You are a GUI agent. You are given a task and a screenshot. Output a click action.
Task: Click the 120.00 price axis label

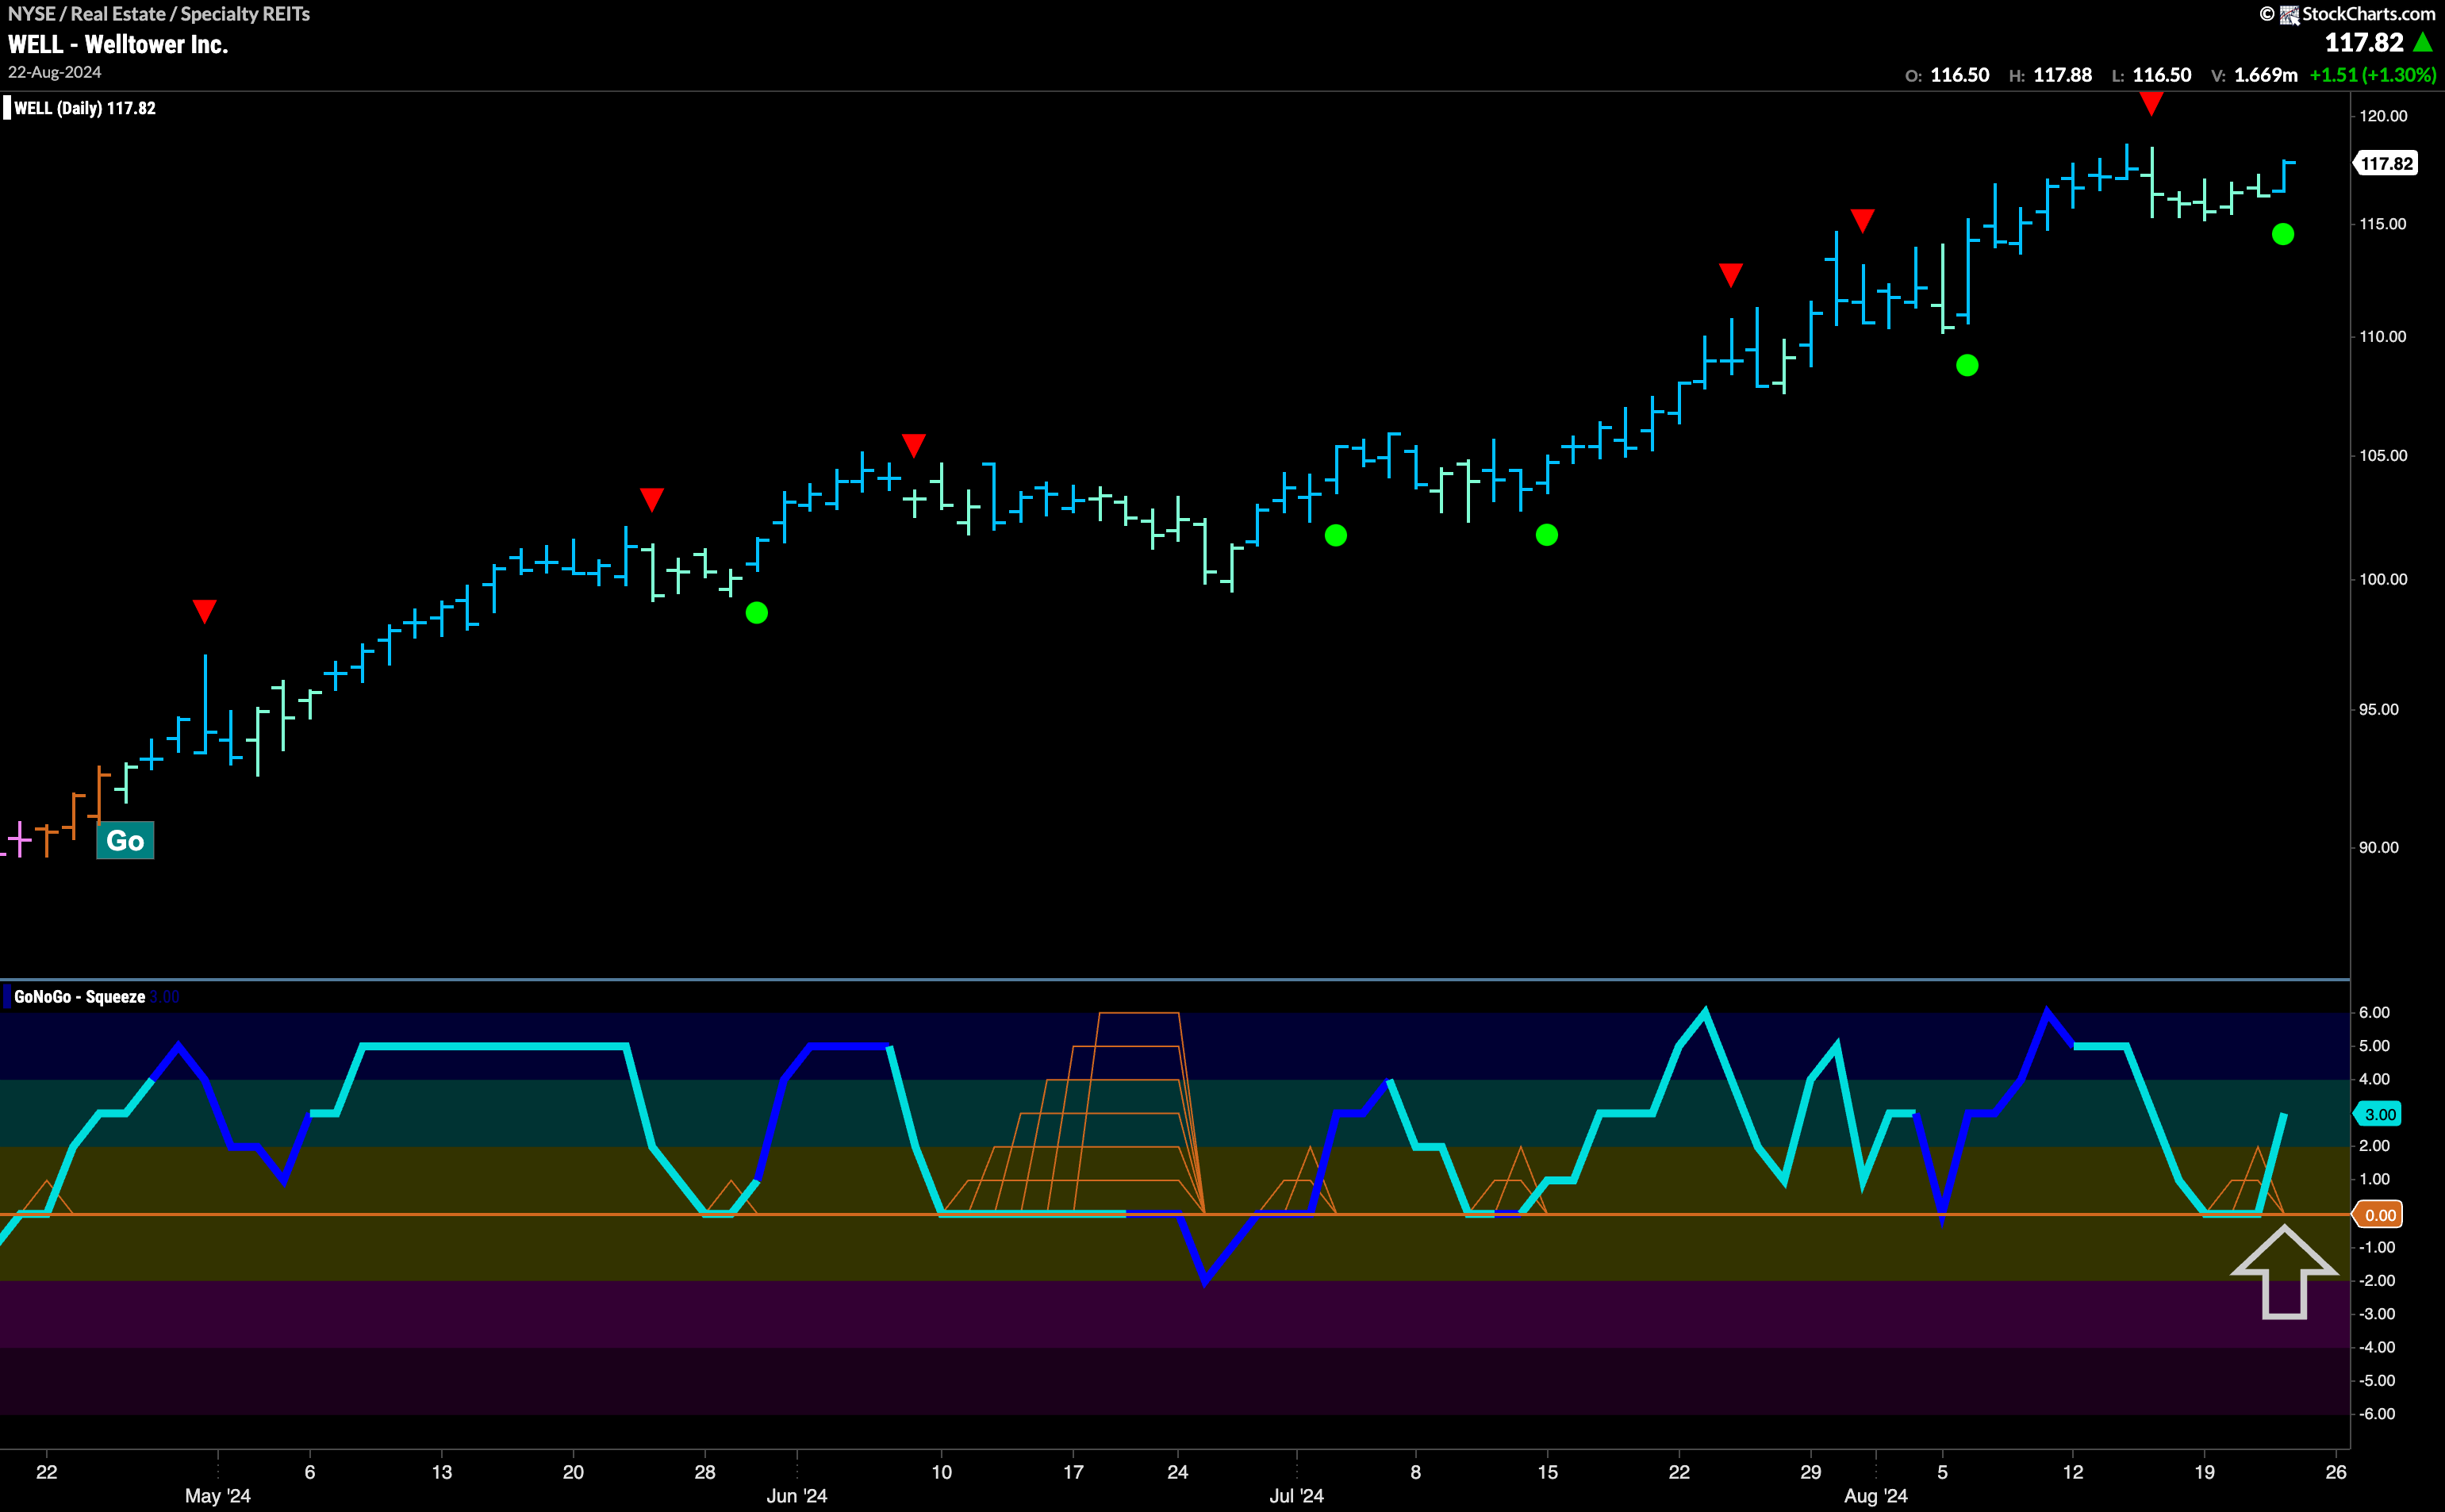coord(2383,116)
